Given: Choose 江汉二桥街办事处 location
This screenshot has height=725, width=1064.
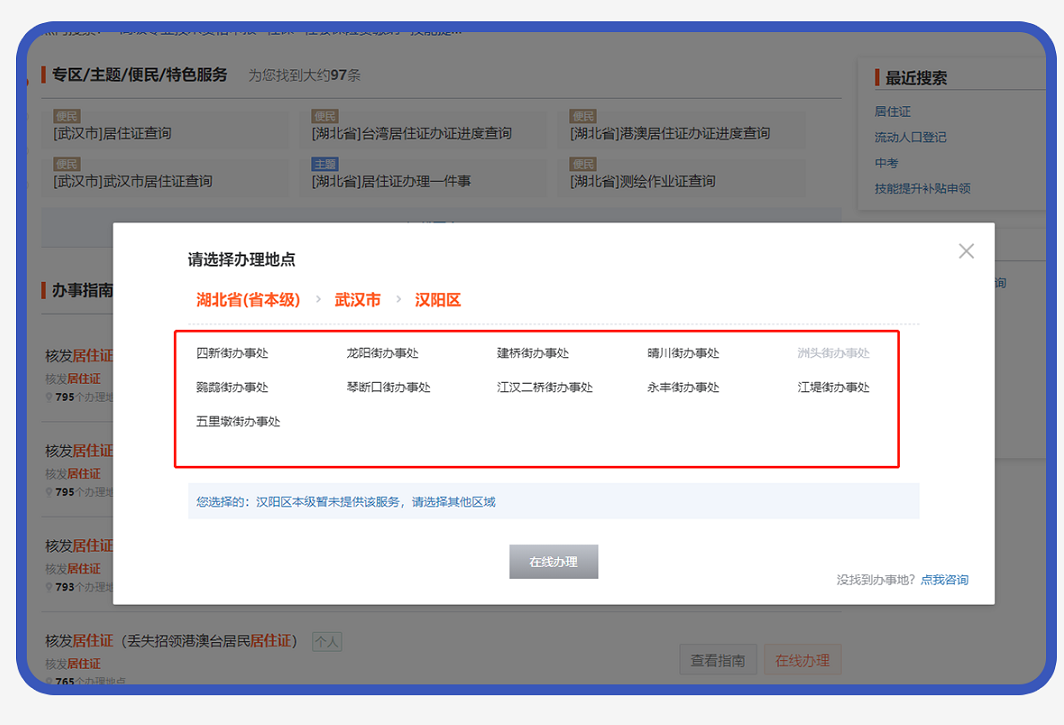Looking at the screenshot, I should coord(544,387).
